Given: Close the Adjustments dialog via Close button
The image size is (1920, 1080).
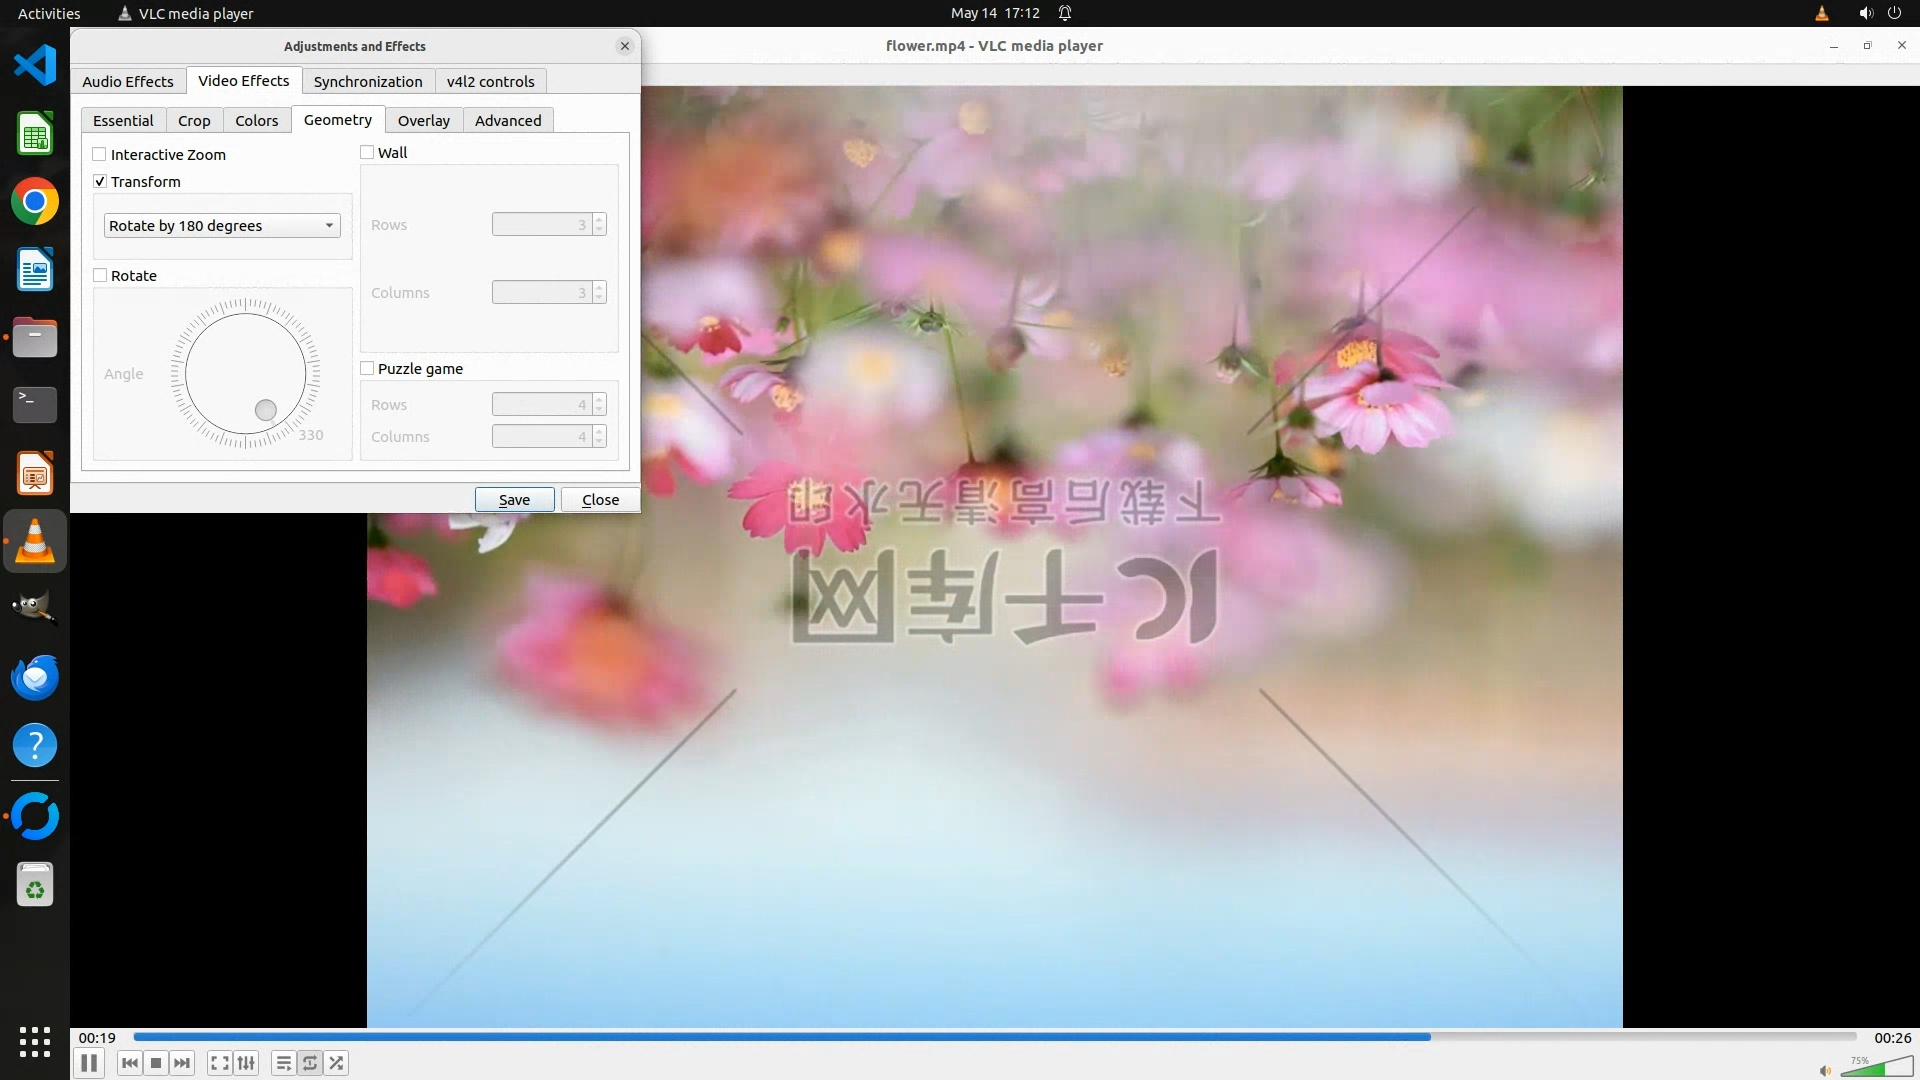Looking at the screenshot, I should pyautogui.click(x=600, y=499).
